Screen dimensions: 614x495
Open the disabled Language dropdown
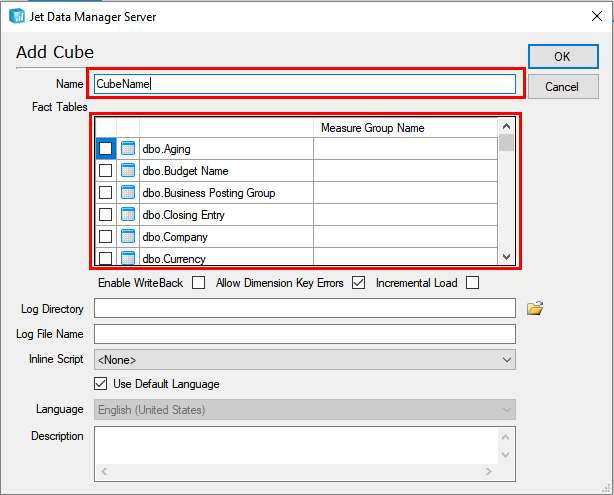(305, 410)
